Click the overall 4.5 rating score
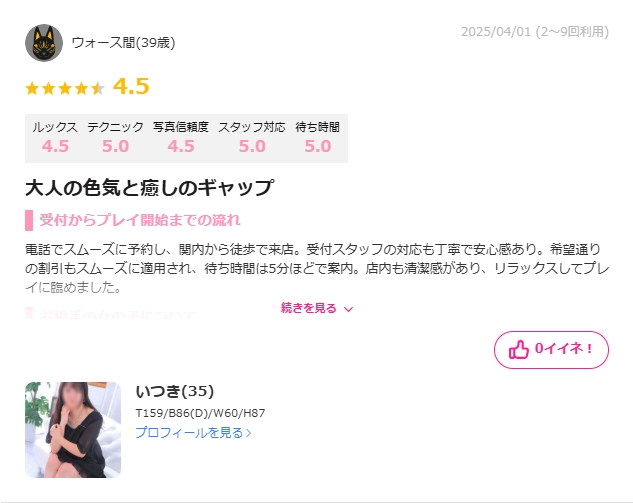 131,86
